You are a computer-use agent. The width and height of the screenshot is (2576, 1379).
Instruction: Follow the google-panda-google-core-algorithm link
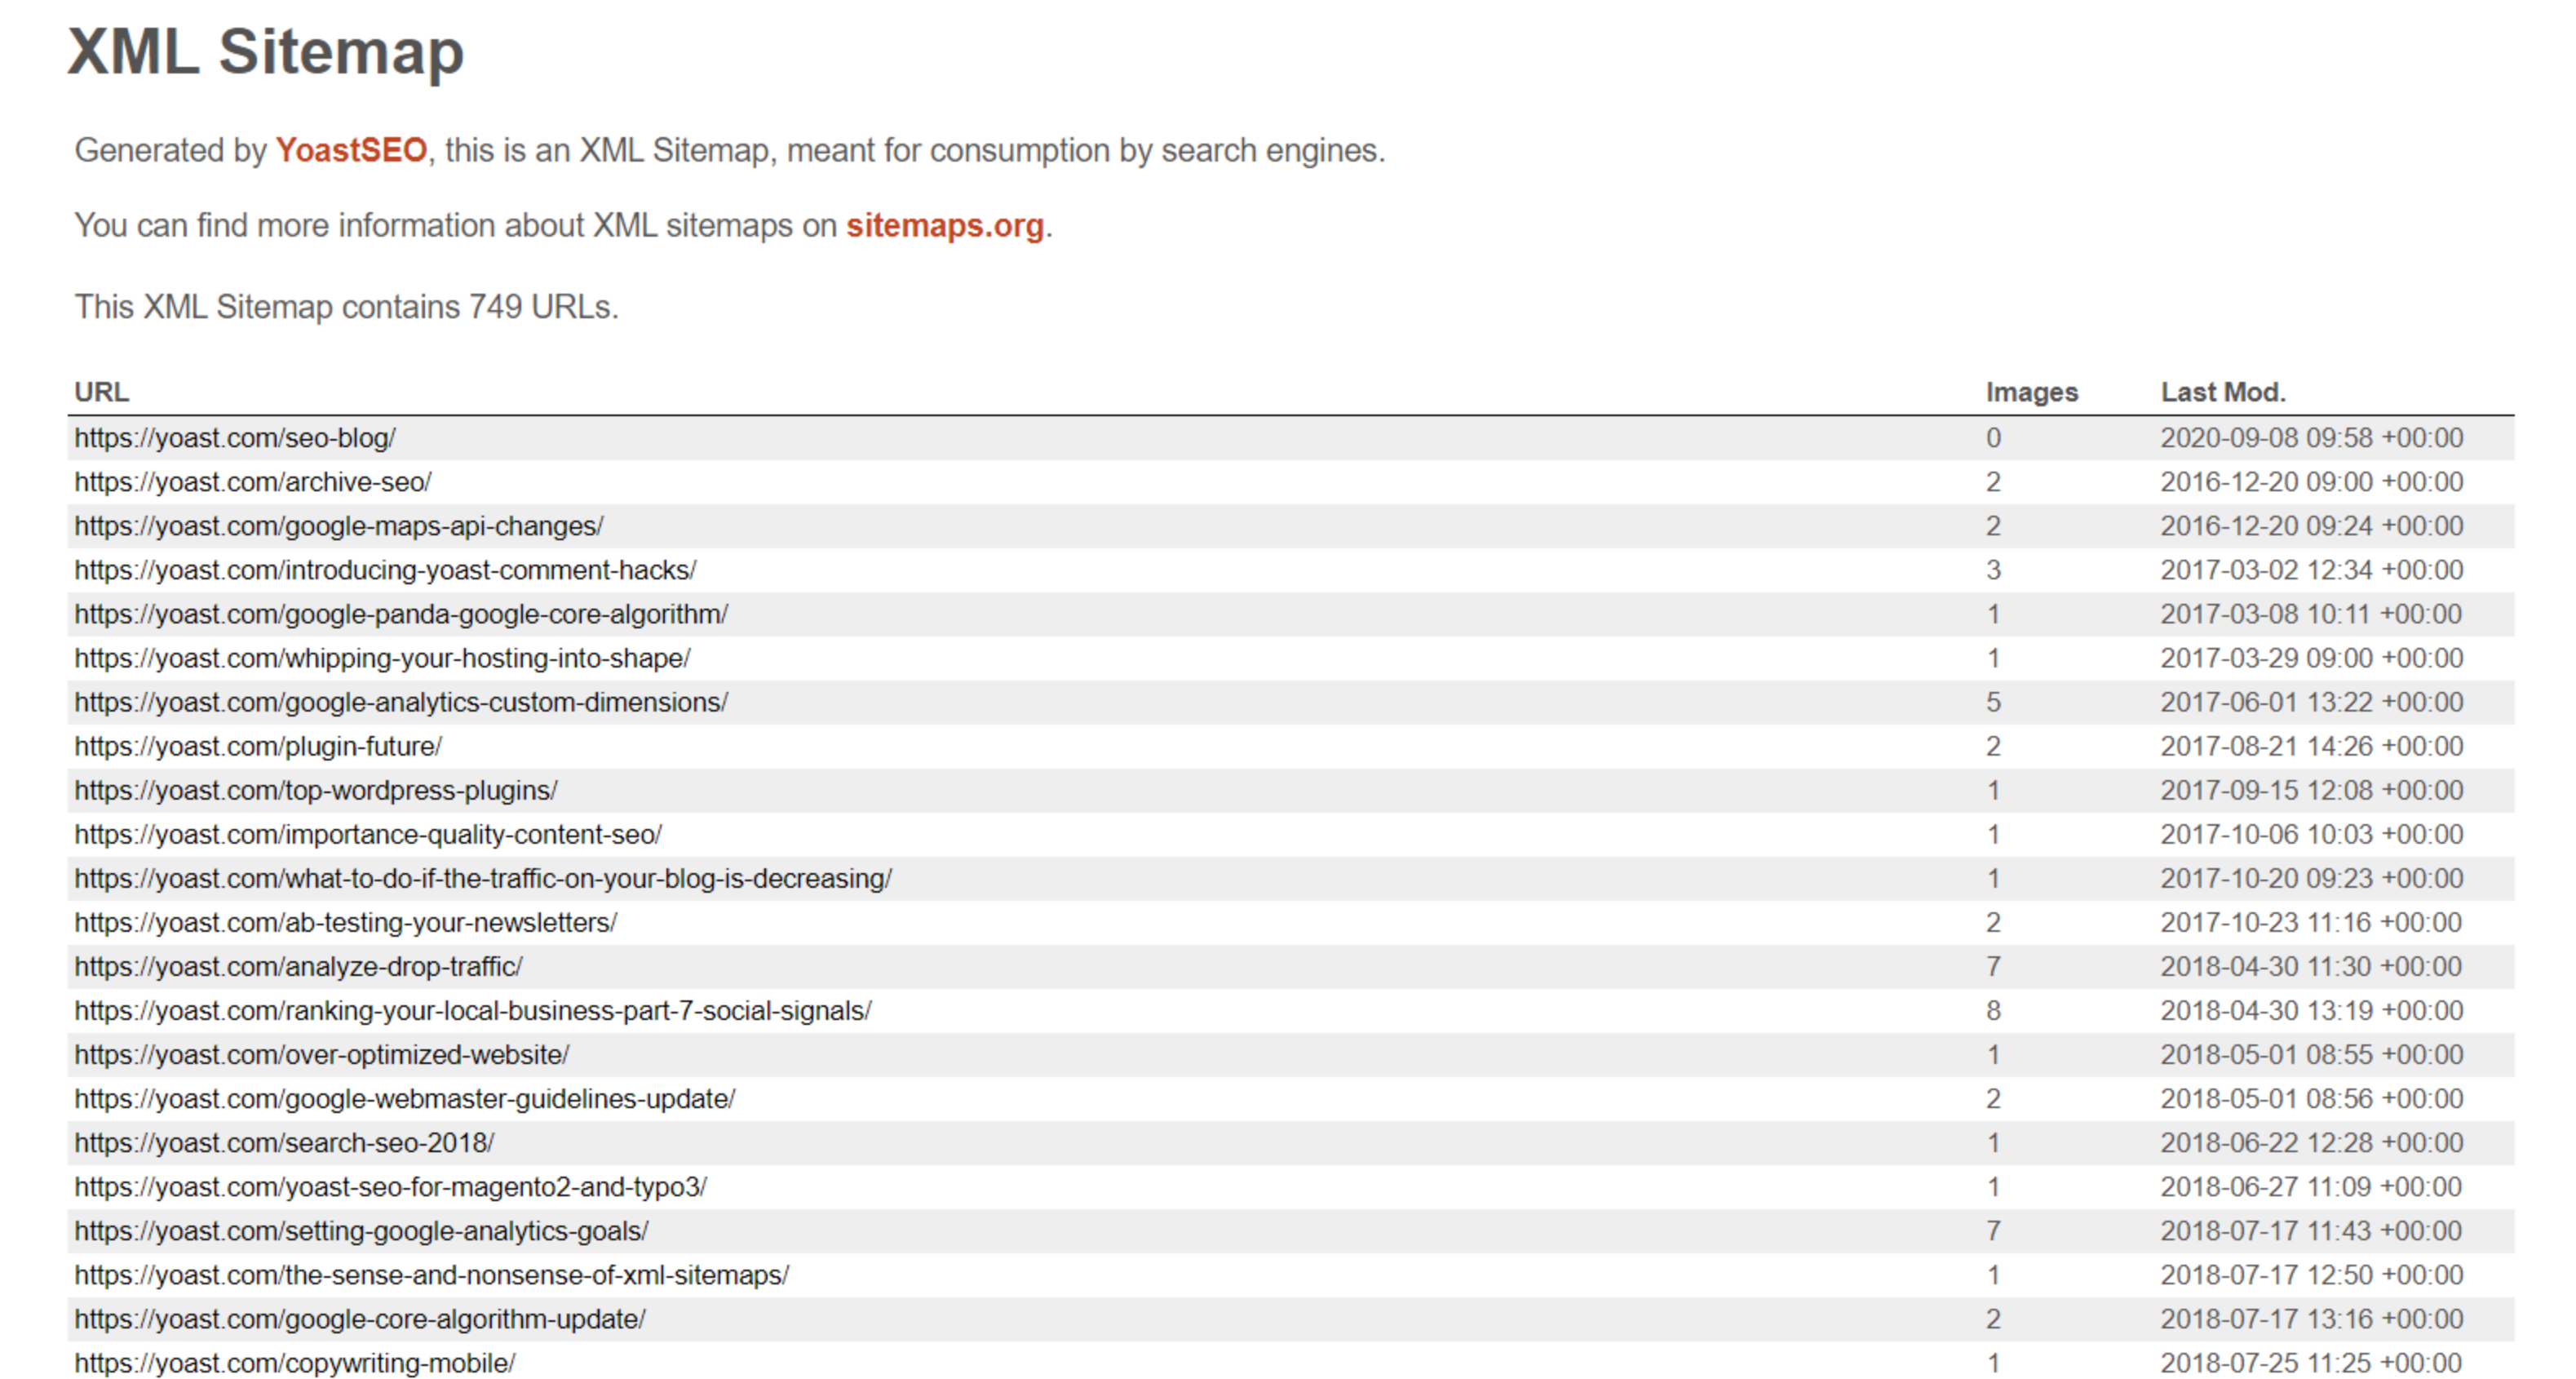click(401, 614)
